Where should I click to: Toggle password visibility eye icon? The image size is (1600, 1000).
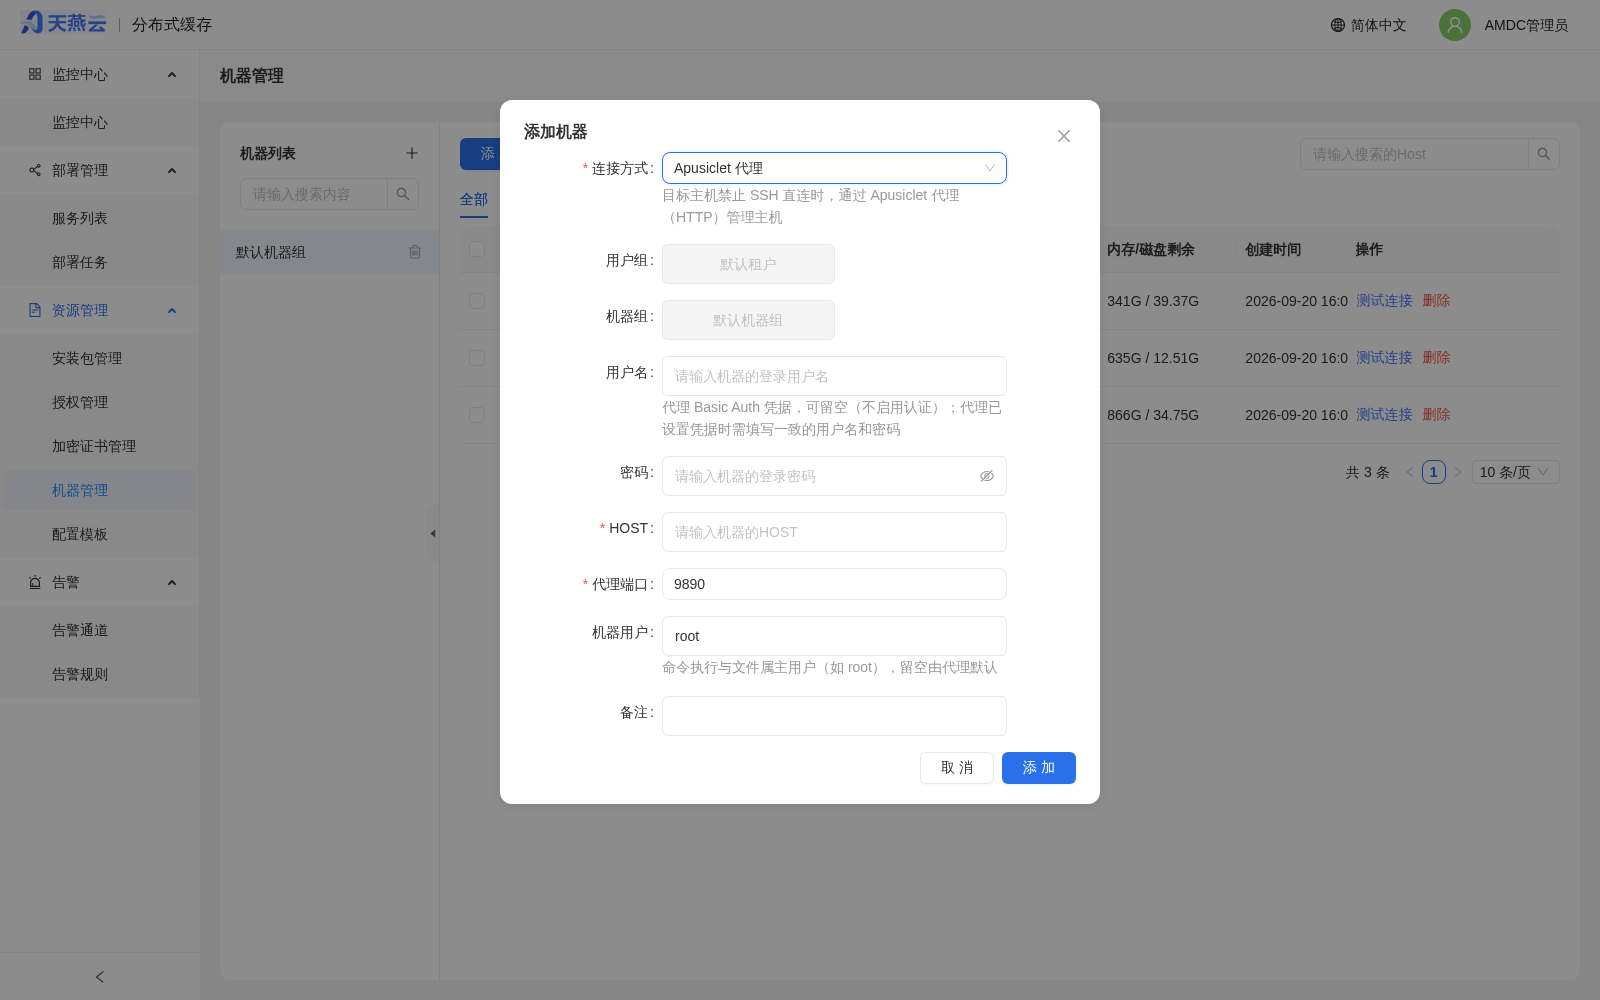point(987,476)
